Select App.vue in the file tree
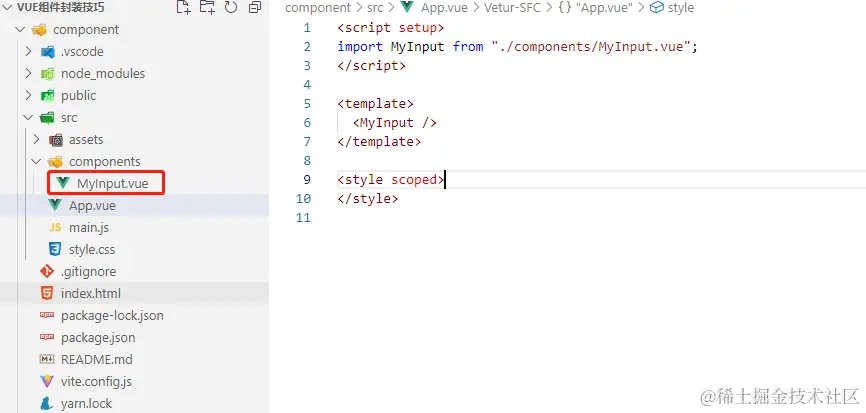Image resolution: width=866 pixels, height=413 pixels. 92,205
